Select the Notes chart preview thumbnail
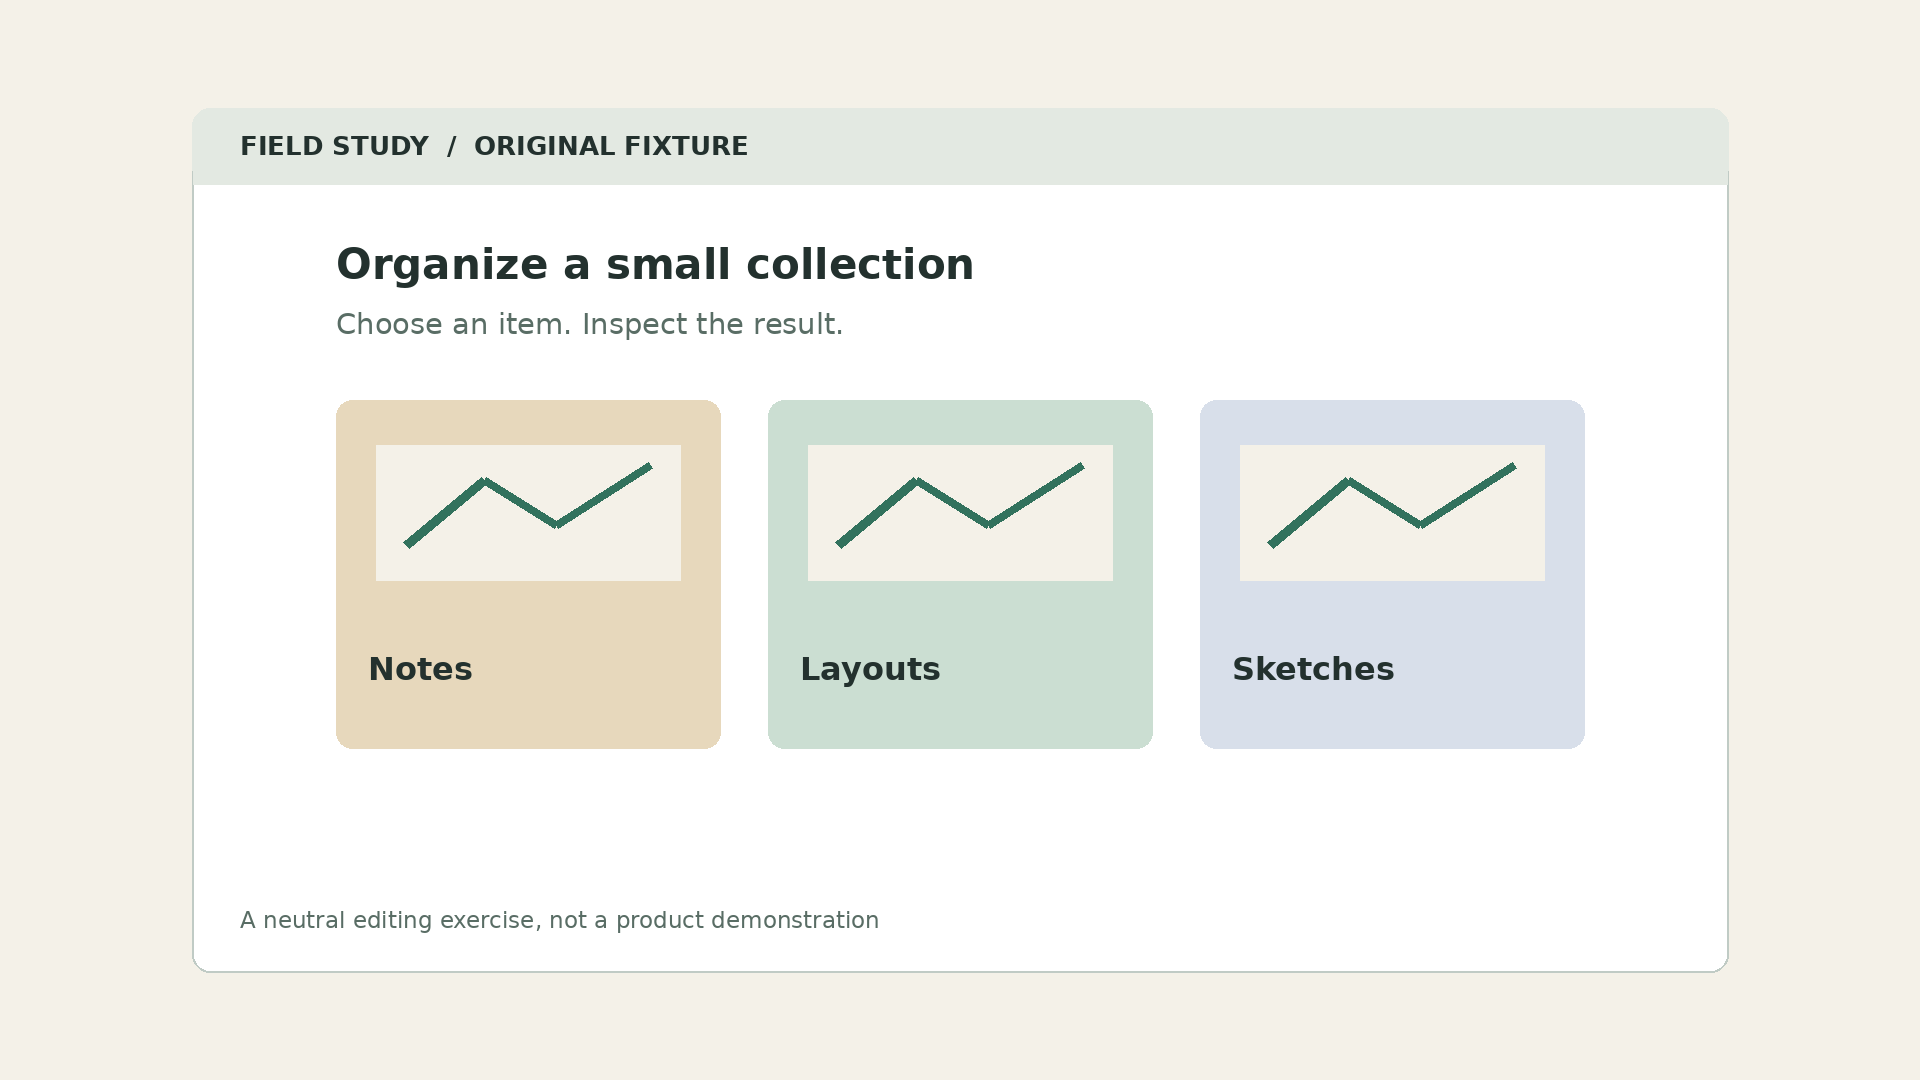This screenshot has height=1080, width=1920. pos(528,513)
